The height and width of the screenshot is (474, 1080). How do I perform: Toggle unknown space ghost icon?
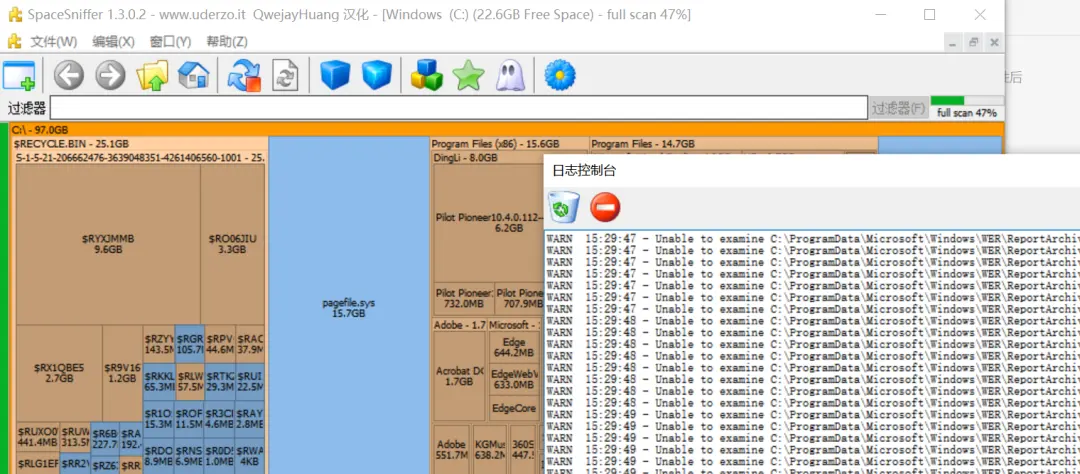(510, 75)
